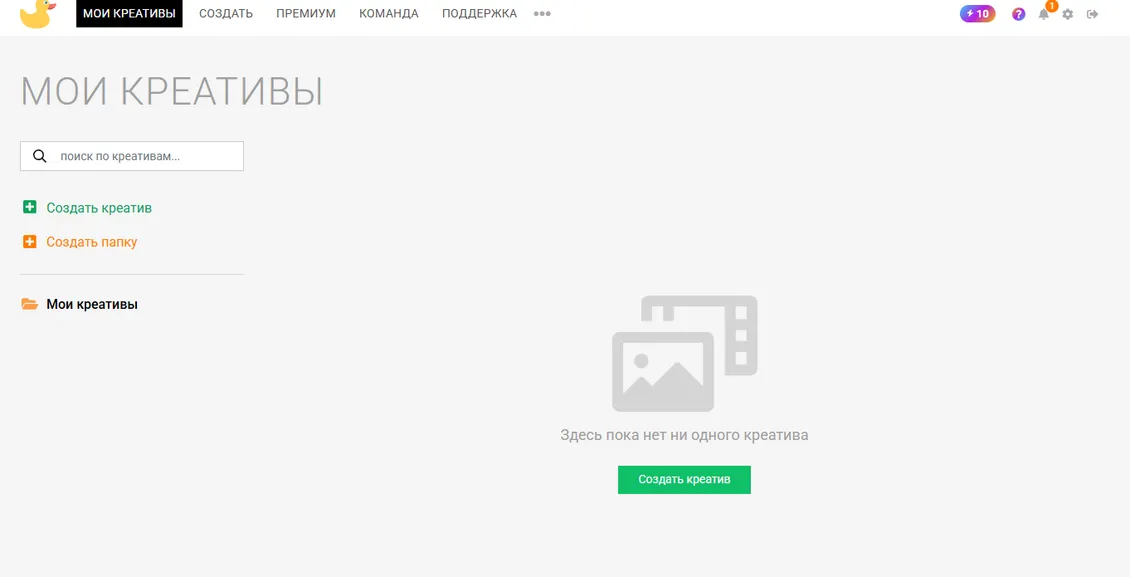The image size is (1130, 577).
Task: Focus the поиск по креативам search field
Action: pos(132,156)
